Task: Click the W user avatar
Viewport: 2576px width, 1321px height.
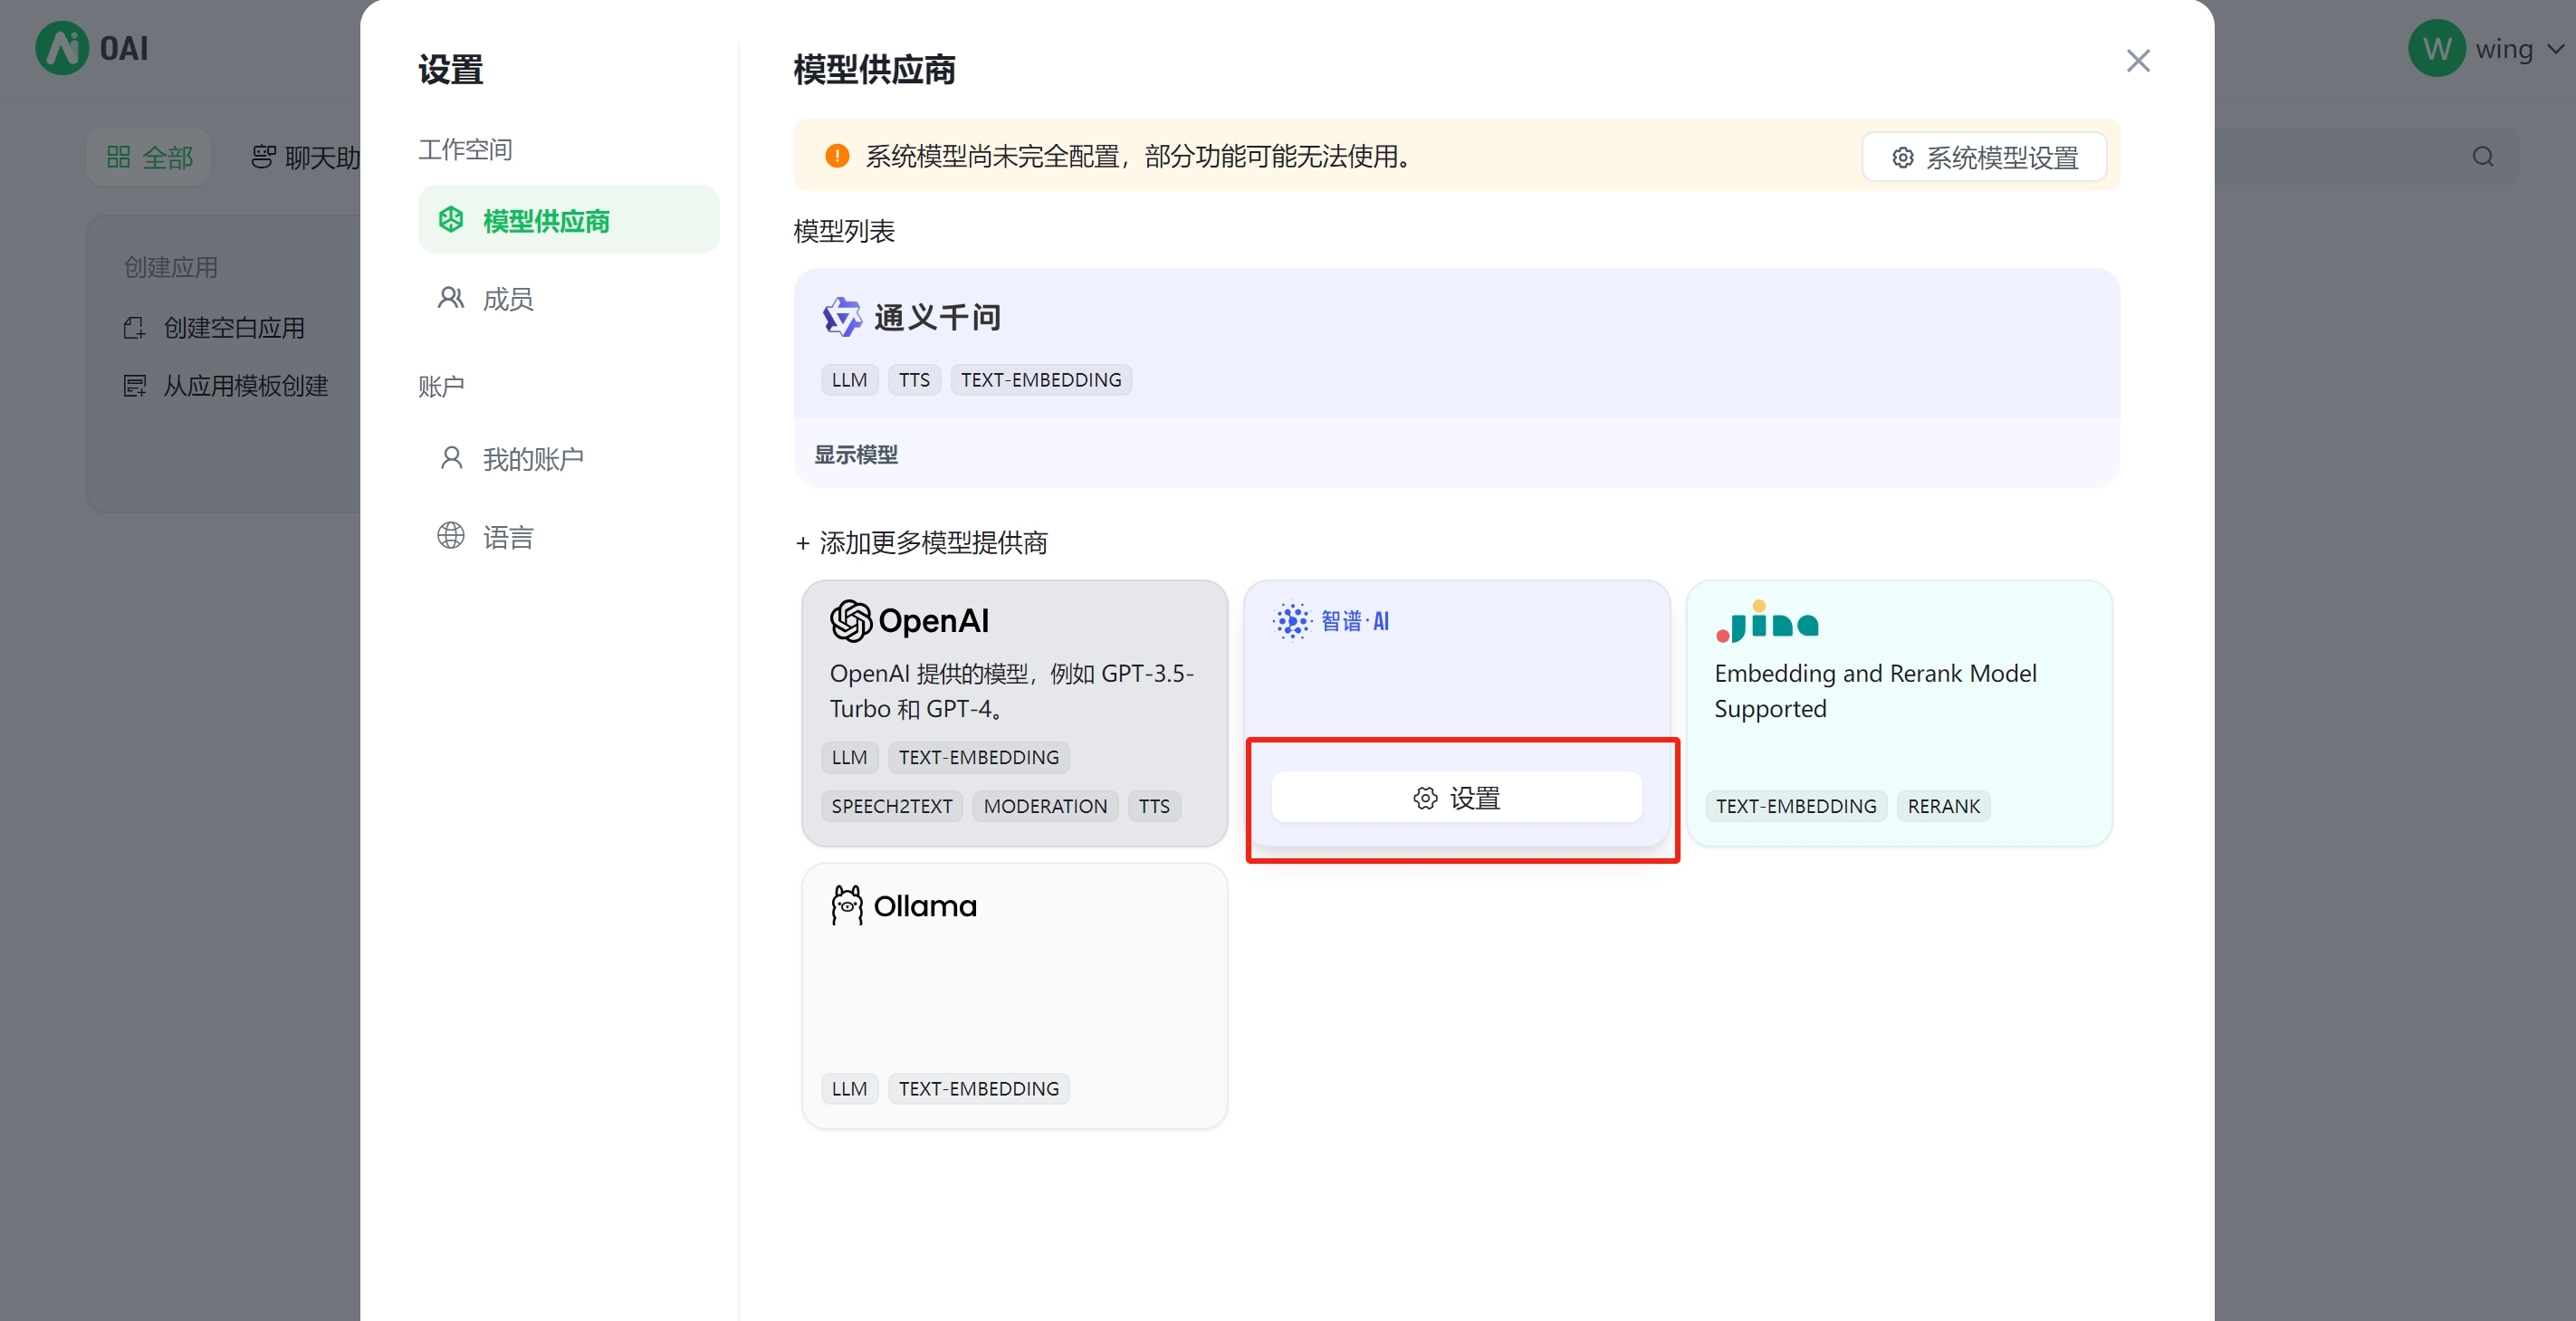Action: coord(2436,48)
